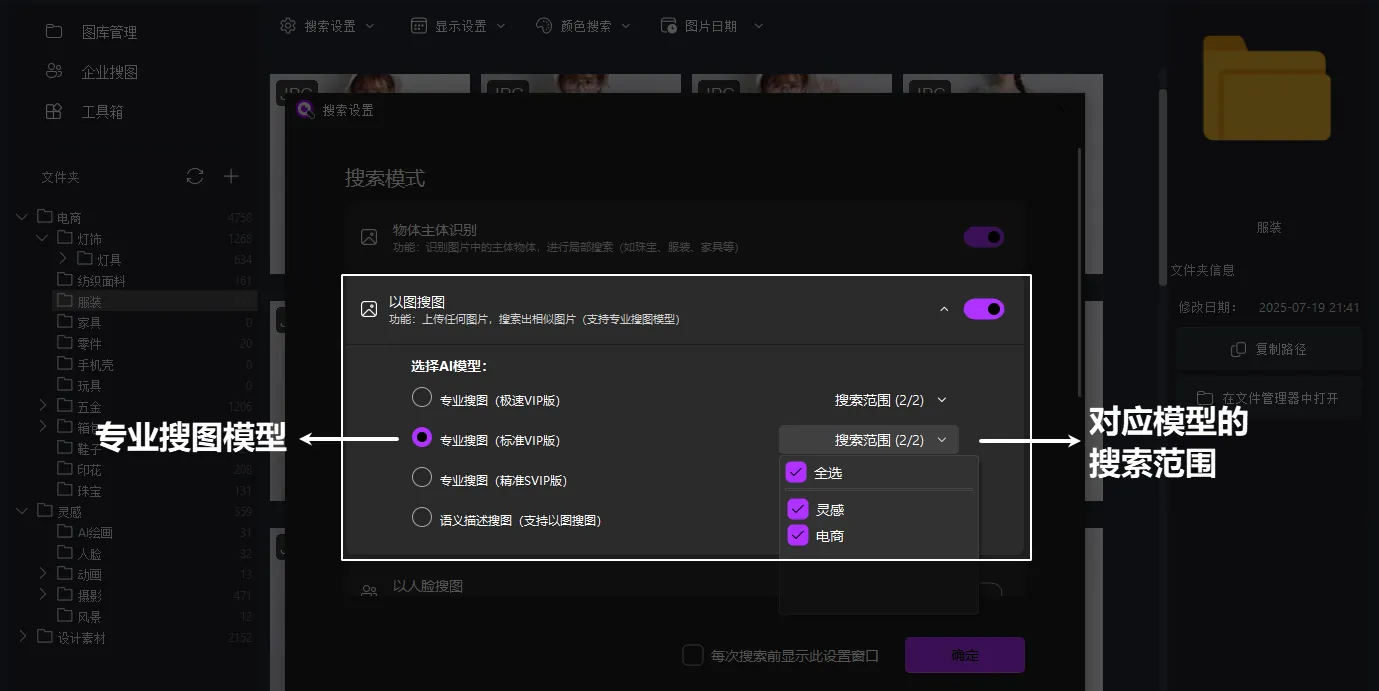The image size is (1379, 691).
Task: Open 图库管理 in the sidebar
Action: point(109,31)
